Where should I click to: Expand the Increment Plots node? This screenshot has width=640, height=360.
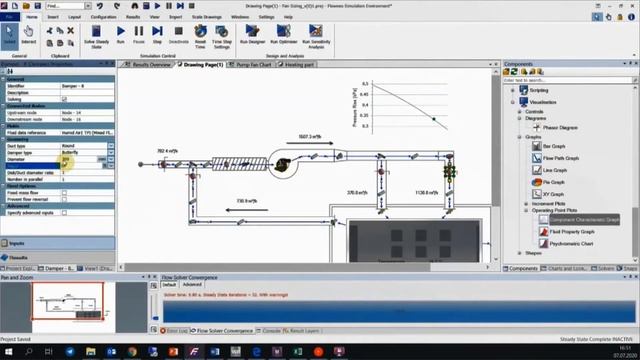pyautogui.click(x=526, y=204)
